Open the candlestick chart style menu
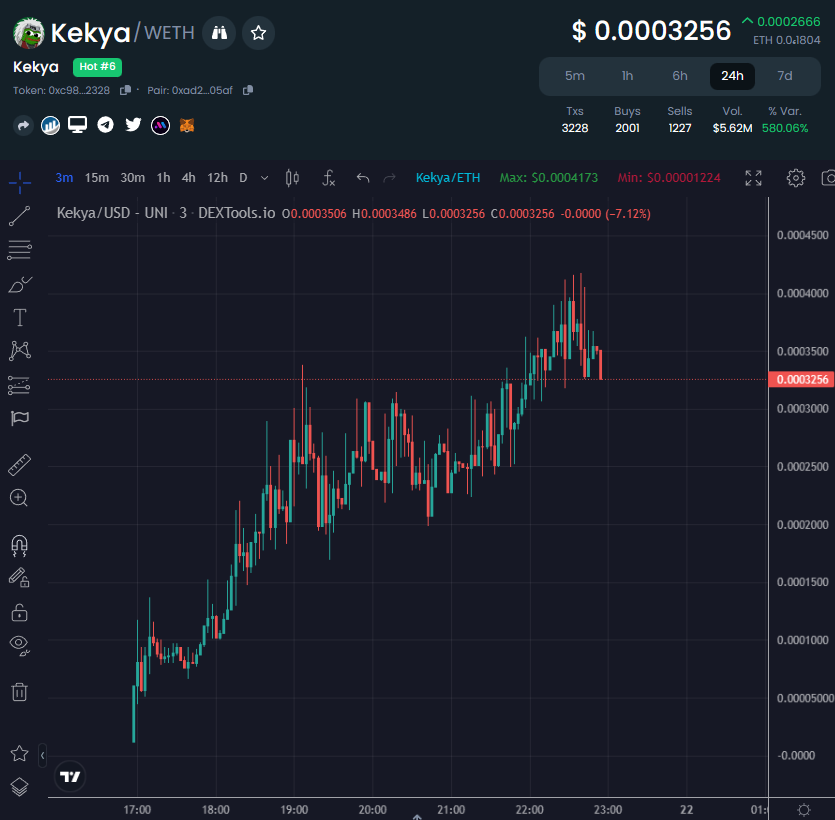The width and height of the screenshot is (835, 820). (292, 178)
